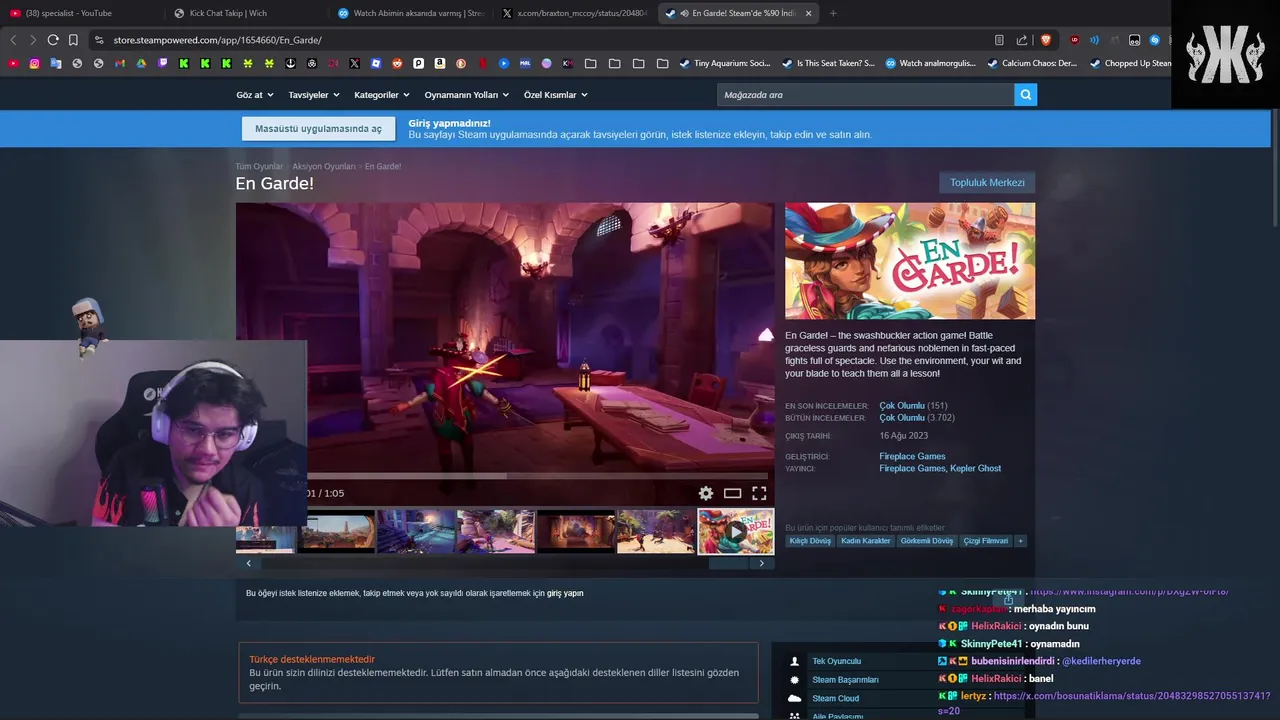
Task: Switch to x.com braxton_mccoy tab
Action: (x=574, y=13)
